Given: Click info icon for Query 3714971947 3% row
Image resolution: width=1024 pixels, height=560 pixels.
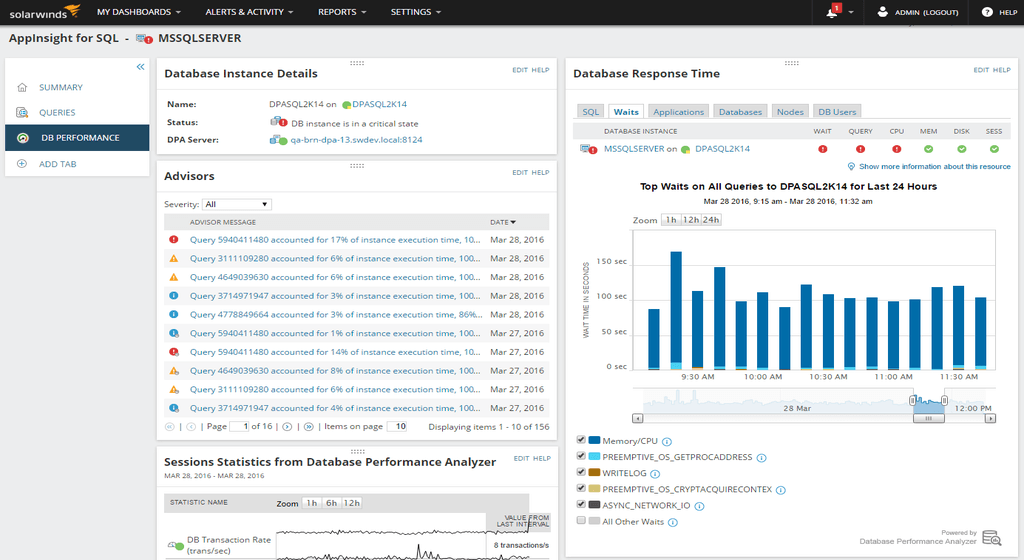Looking at the screenshot, I should [174, 296].
